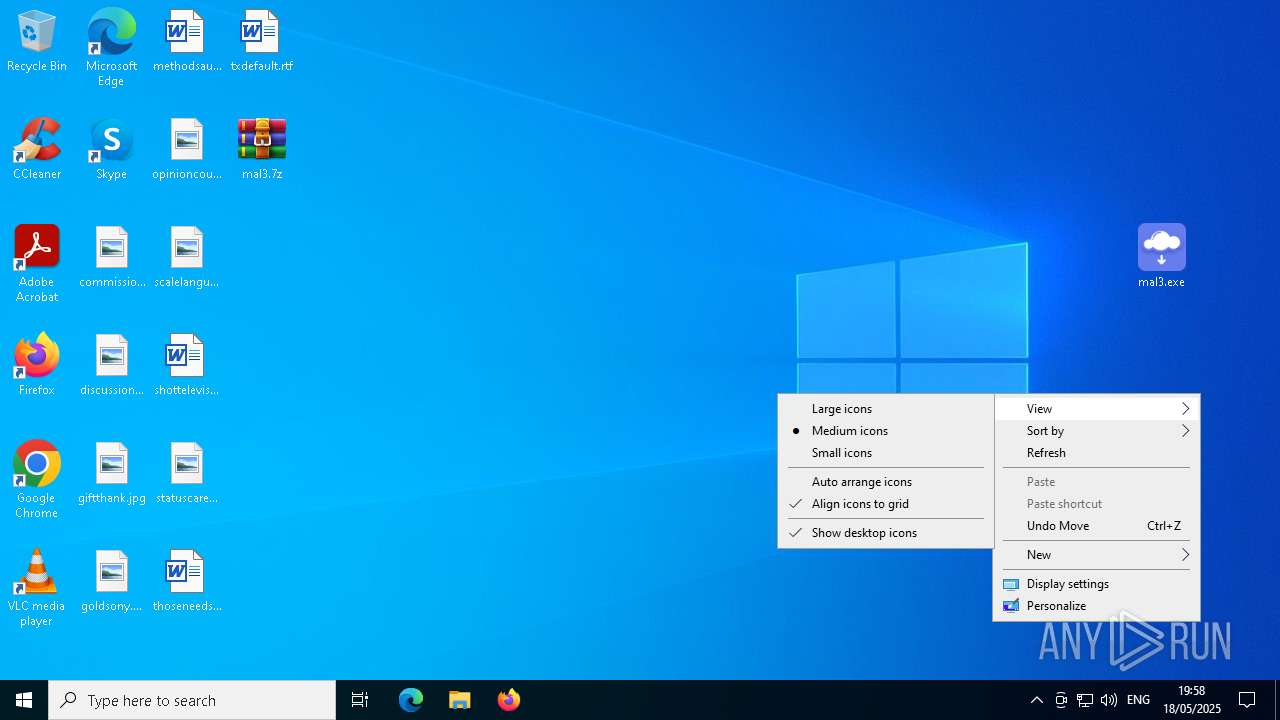Choose Small icons view option
1280x720 pixels.
click(885, 453)
